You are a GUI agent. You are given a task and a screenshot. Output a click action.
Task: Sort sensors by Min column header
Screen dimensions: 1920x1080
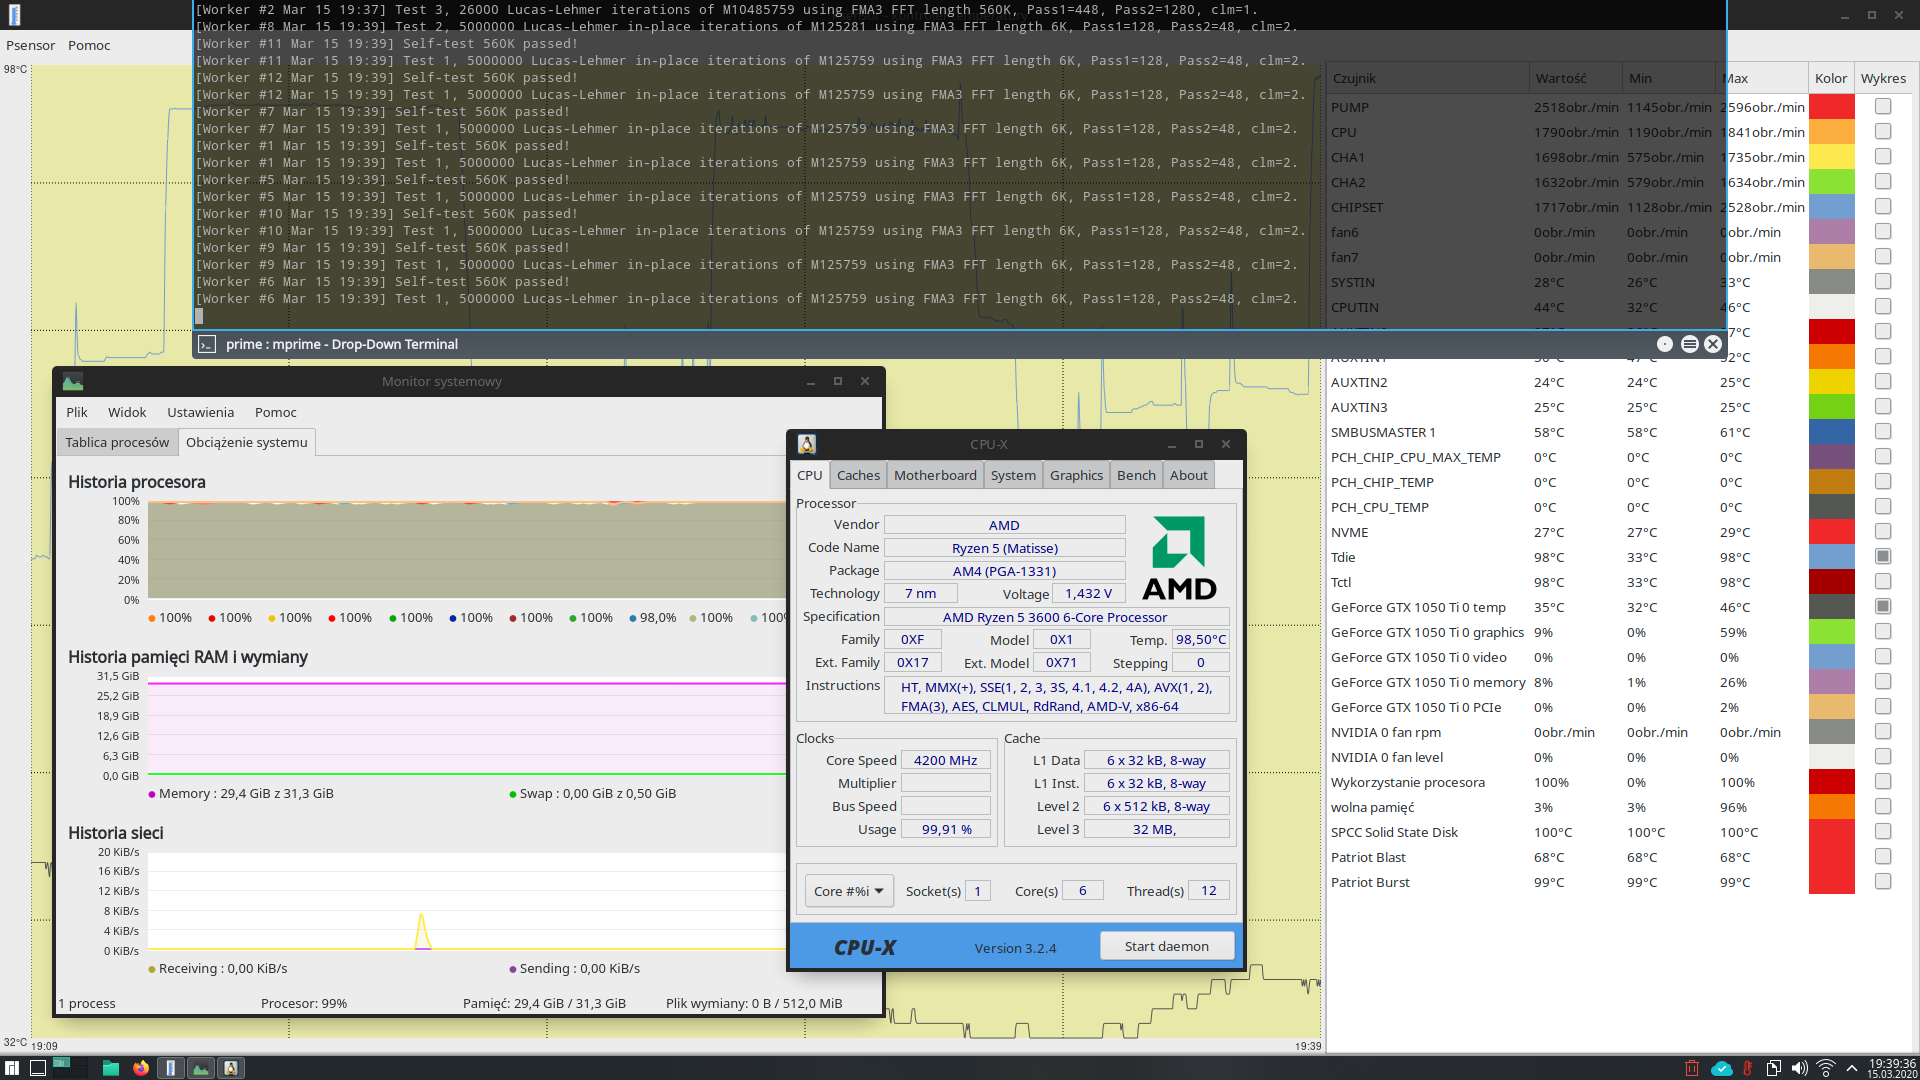coord(1667,78)
